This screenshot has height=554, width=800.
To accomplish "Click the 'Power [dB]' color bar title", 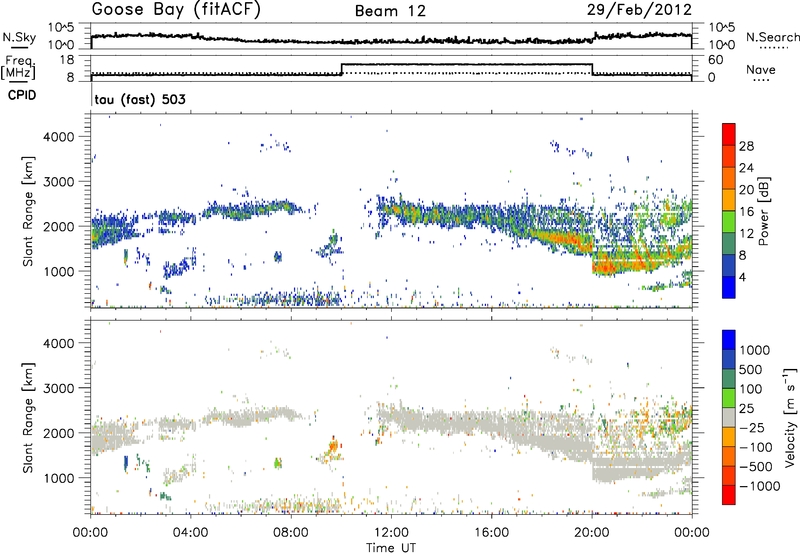I will [763, 211].
